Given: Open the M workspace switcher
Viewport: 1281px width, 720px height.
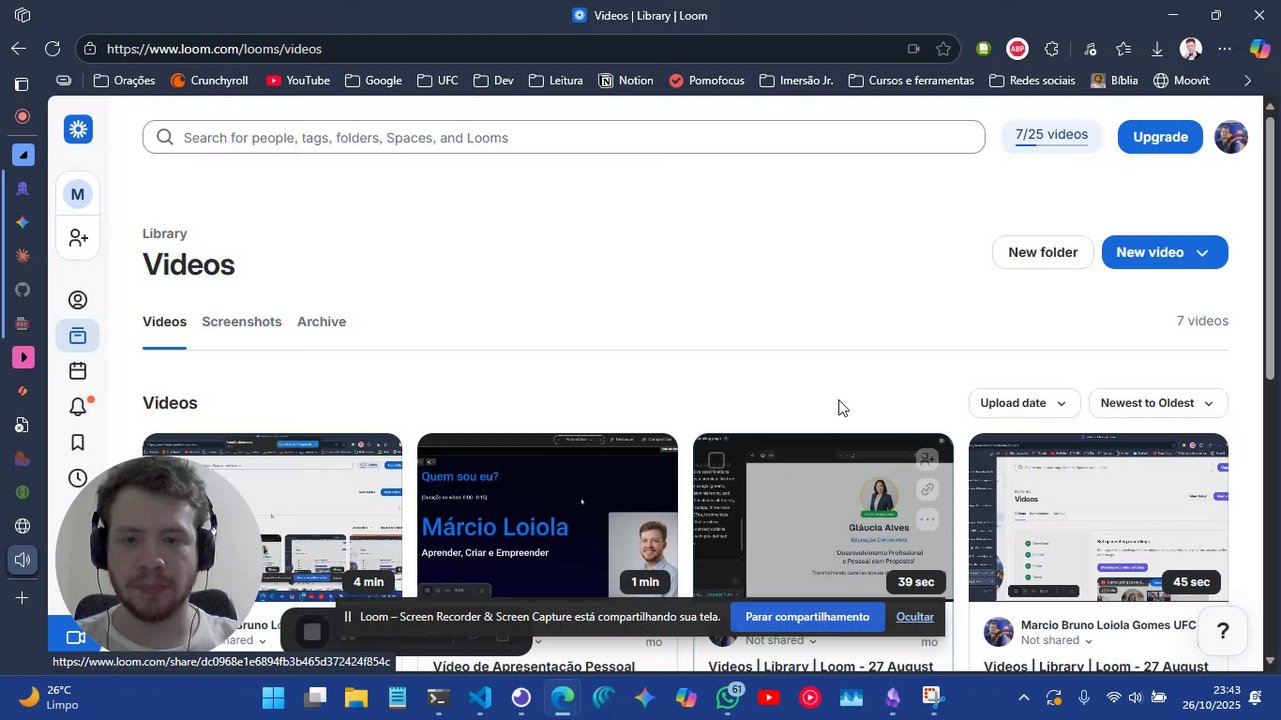Looking at the screenshot, I should (x=78, y=194).
